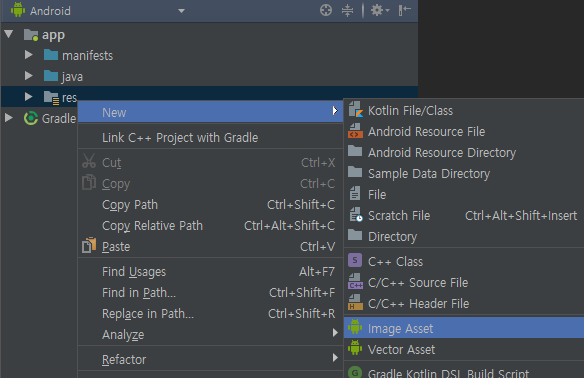The height and width of the screenshot is (378, 584).
Task: Select the res folder in tree
Action: 69,97
